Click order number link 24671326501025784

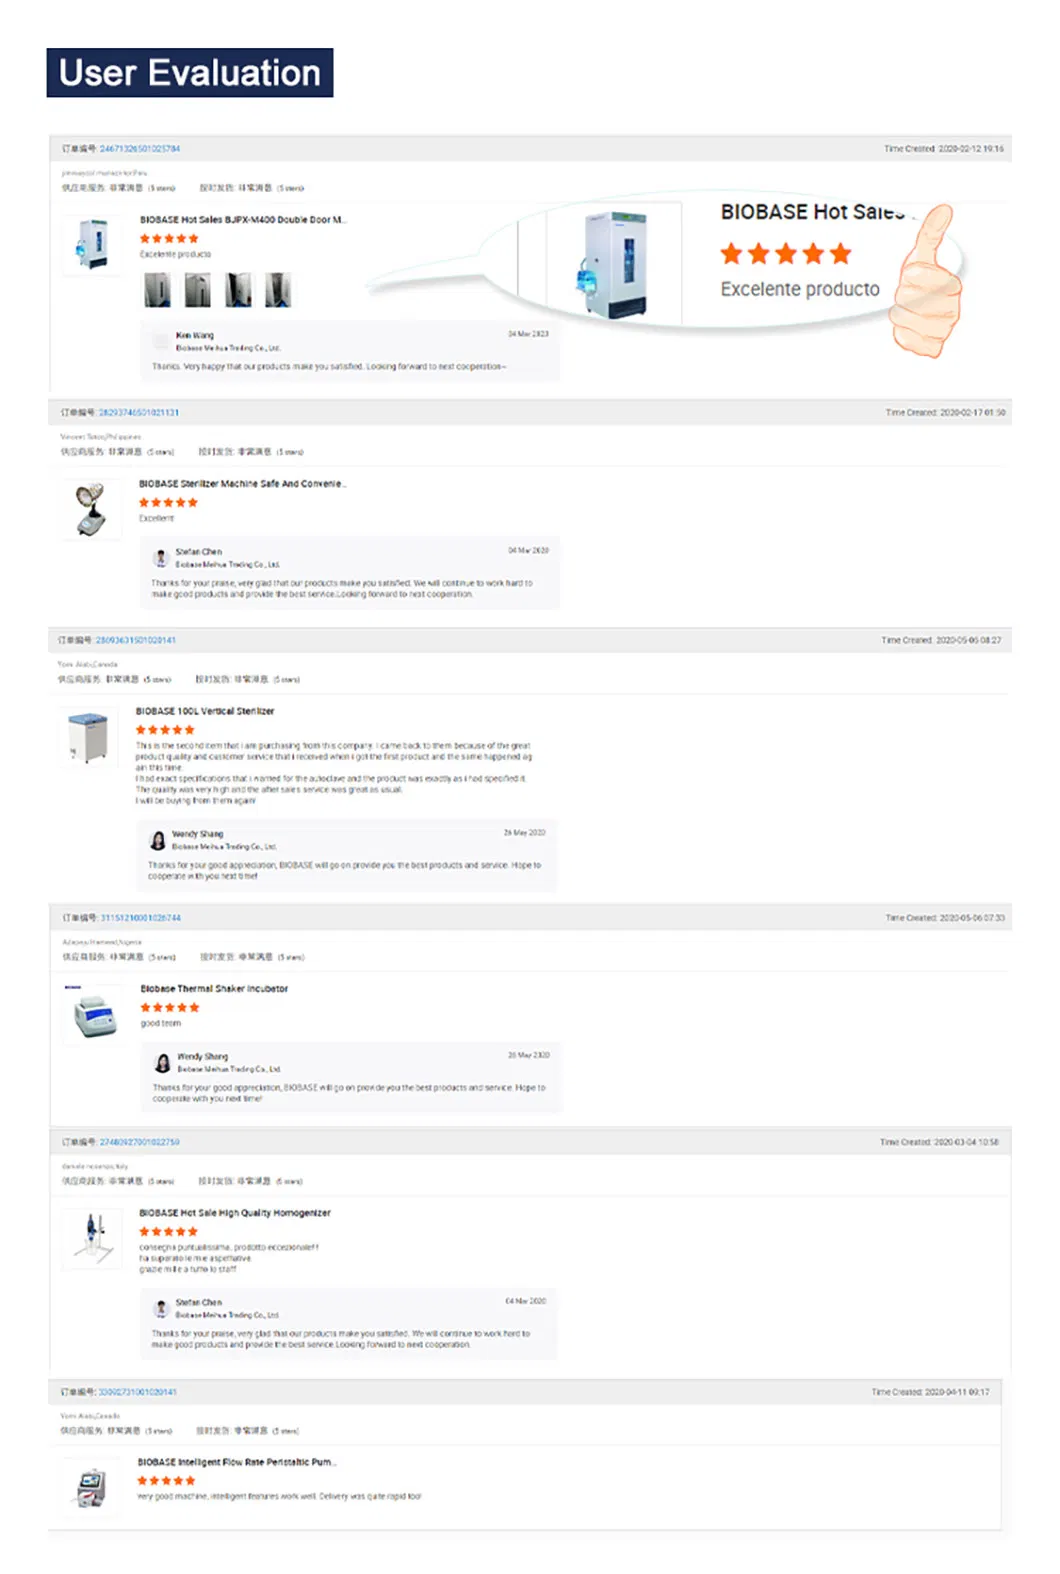click(x=140, y=149)
